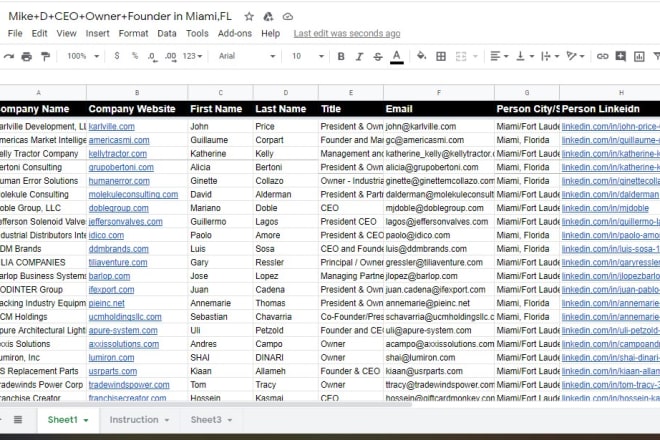Open the Tools menu
Screen dimensions: 660x440
tap(197, 33)
